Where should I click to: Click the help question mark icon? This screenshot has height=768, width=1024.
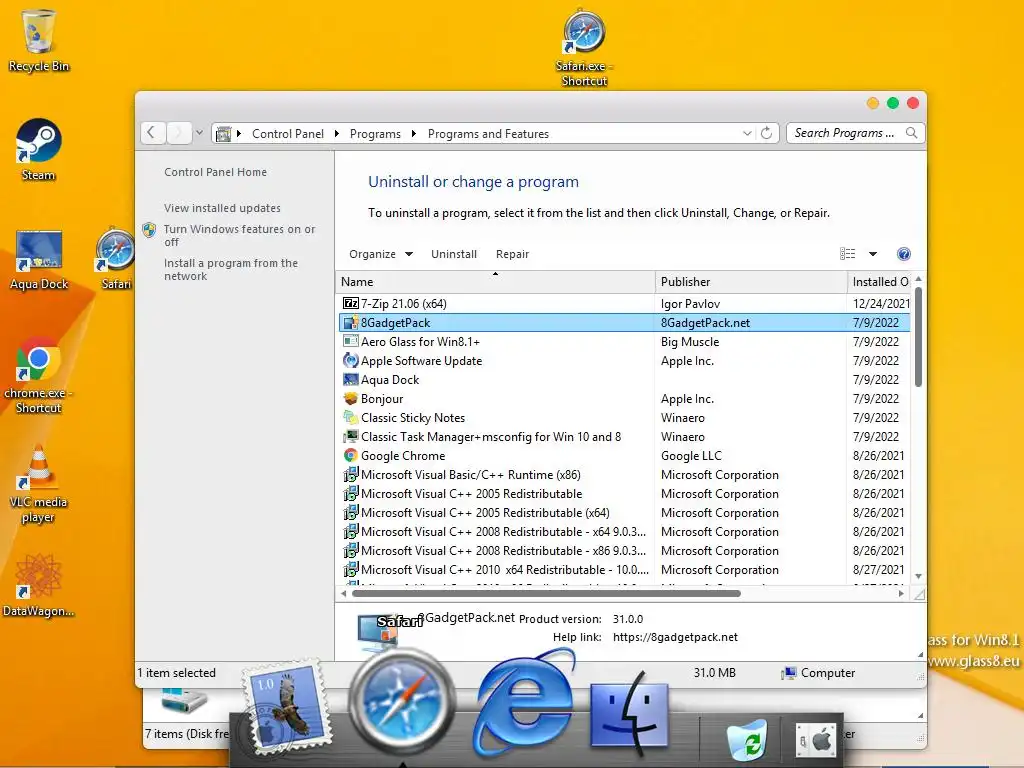904,254
